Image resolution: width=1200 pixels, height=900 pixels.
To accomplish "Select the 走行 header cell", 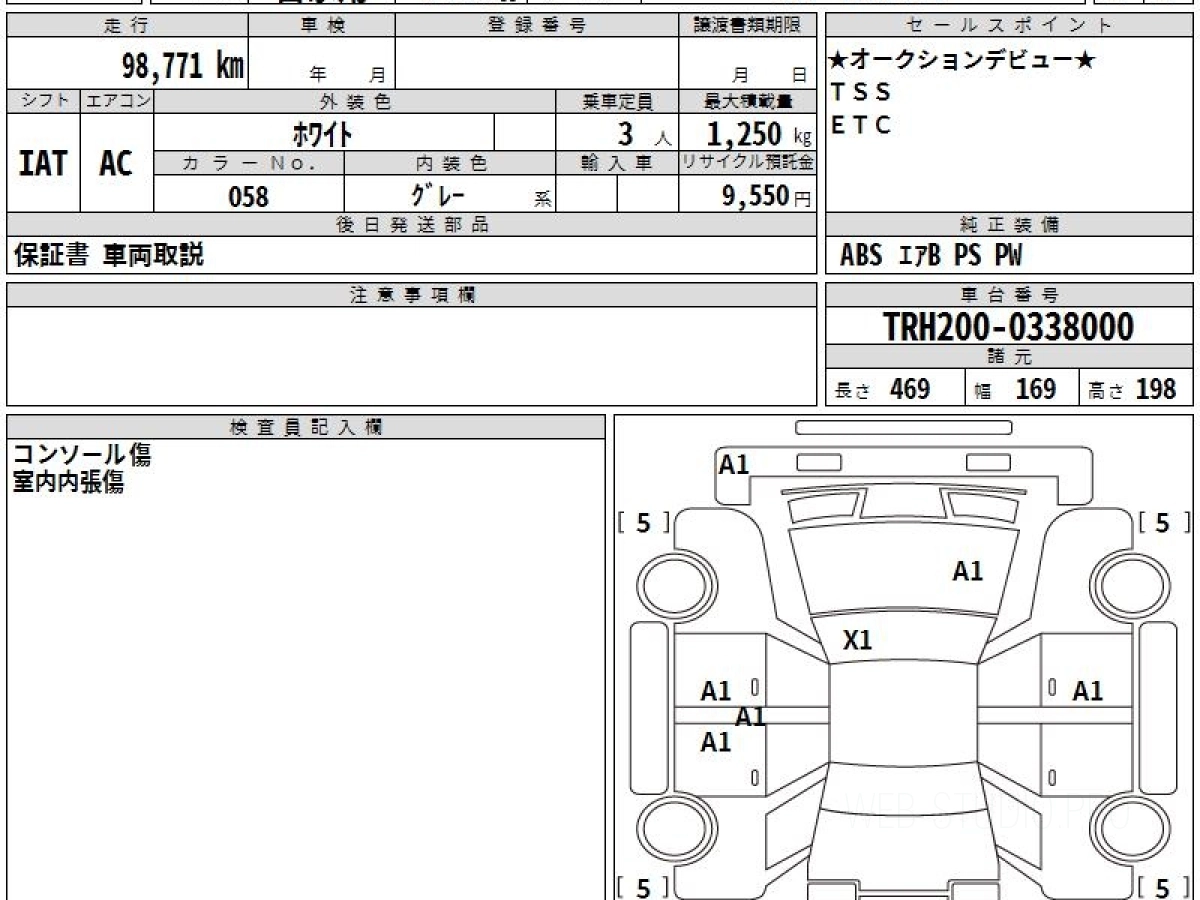I will 126,26.
